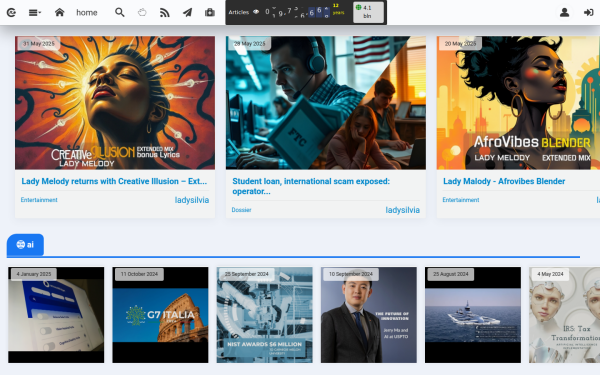Open the Student loan scam article image
This screenshot has height=375, width=600.
click(x=326, y=103)
